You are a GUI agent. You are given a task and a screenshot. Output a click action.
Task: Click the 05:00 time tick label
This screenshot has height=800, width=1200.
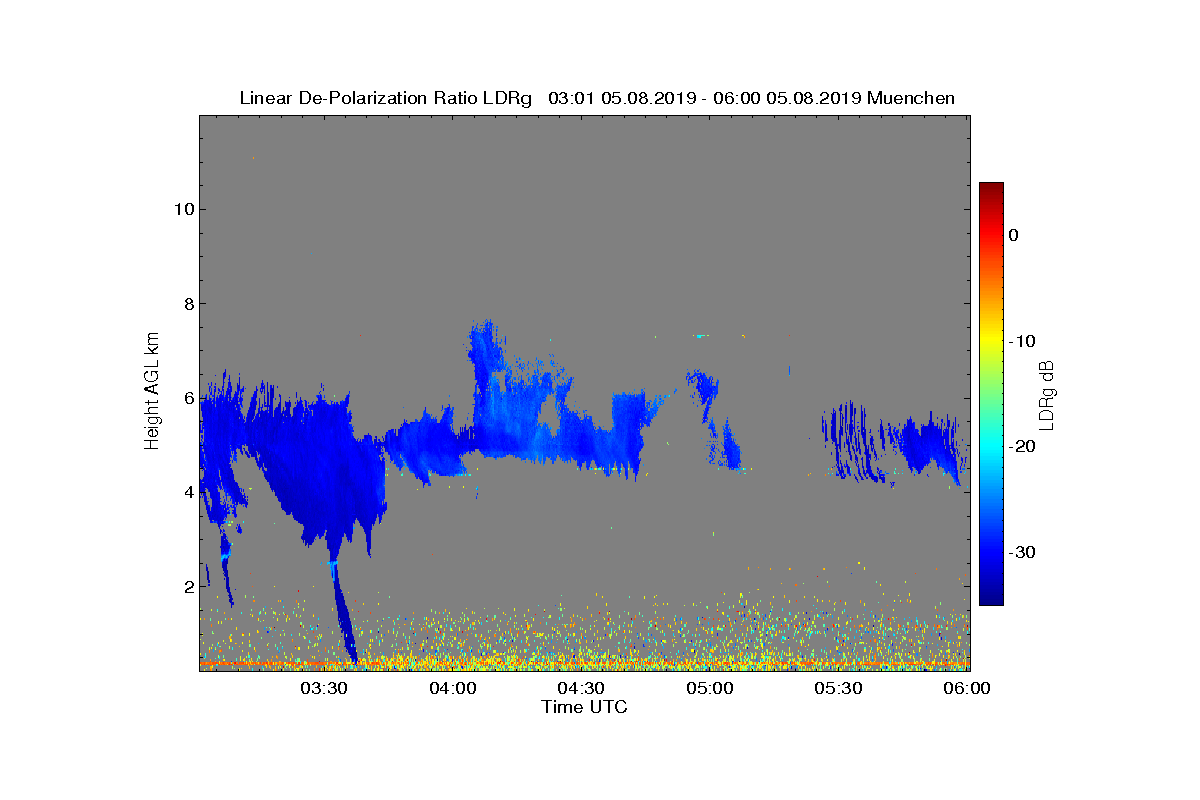click(x=710, y=688)
